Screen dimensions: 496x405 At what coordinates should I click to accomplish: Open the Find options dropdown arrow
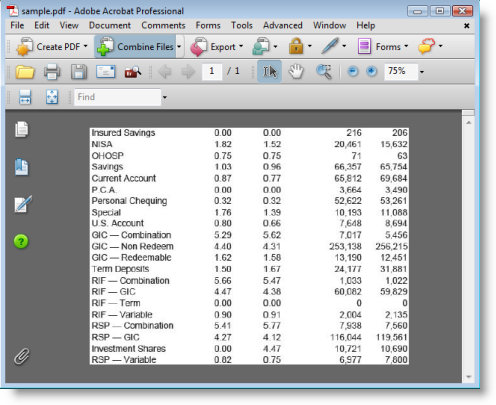(x=165, y=97)
